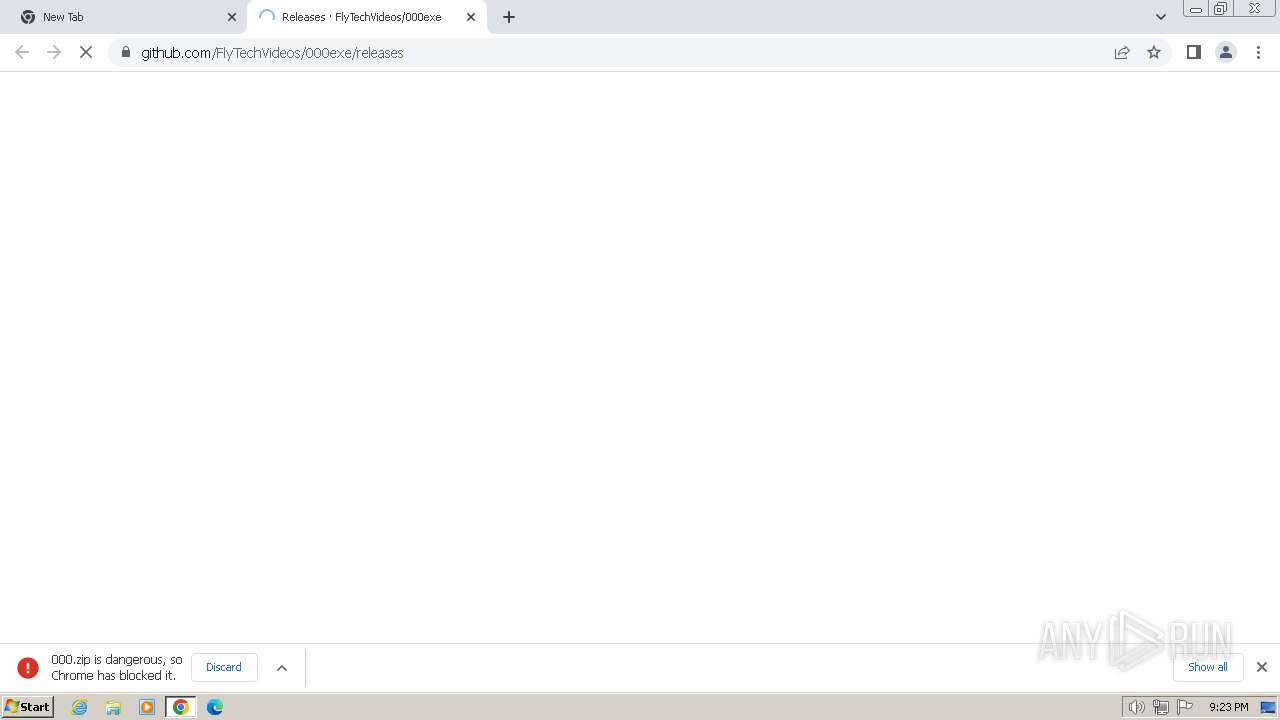Select the Chrome taskbar icon
1280x720 pixels.
tap(181, 707)
